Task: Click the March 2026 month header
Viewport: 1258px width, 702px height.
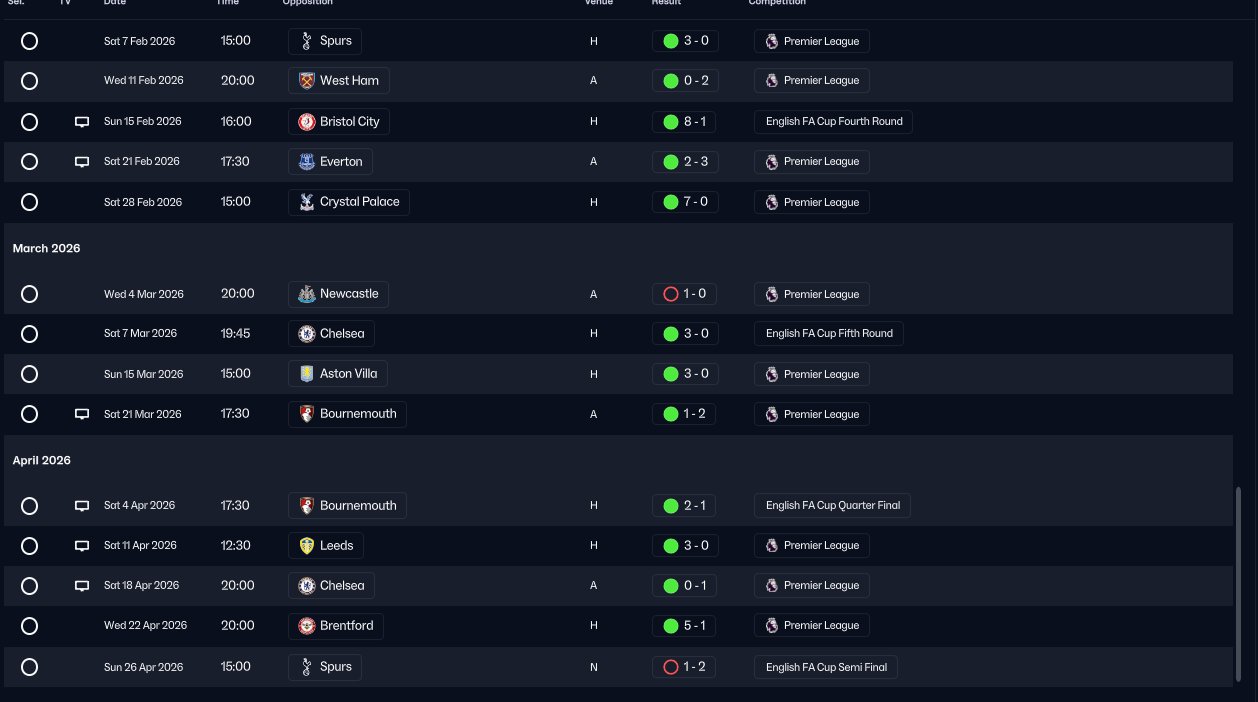Action: pos(46,248)
